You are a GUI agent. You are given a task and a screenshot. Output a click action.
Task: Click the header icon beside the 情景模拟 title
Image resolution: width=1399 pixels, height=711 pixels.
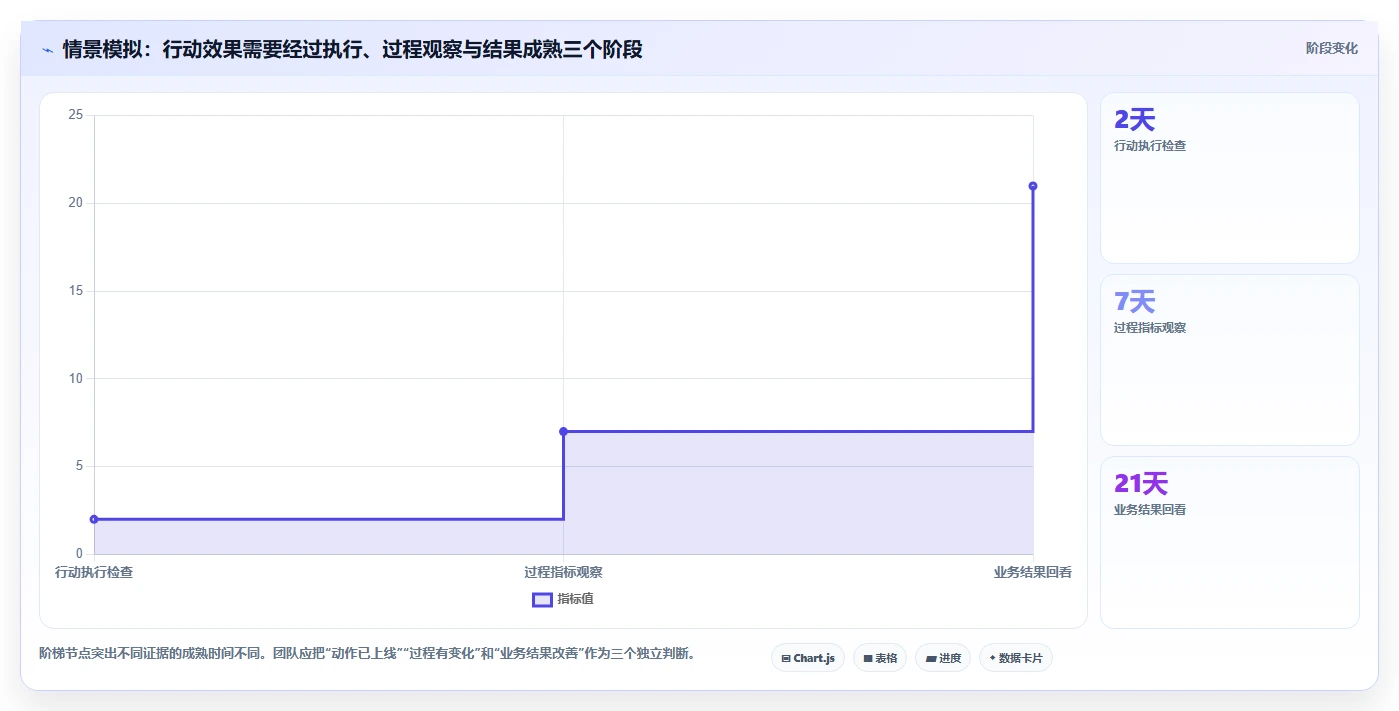(47, 49)
